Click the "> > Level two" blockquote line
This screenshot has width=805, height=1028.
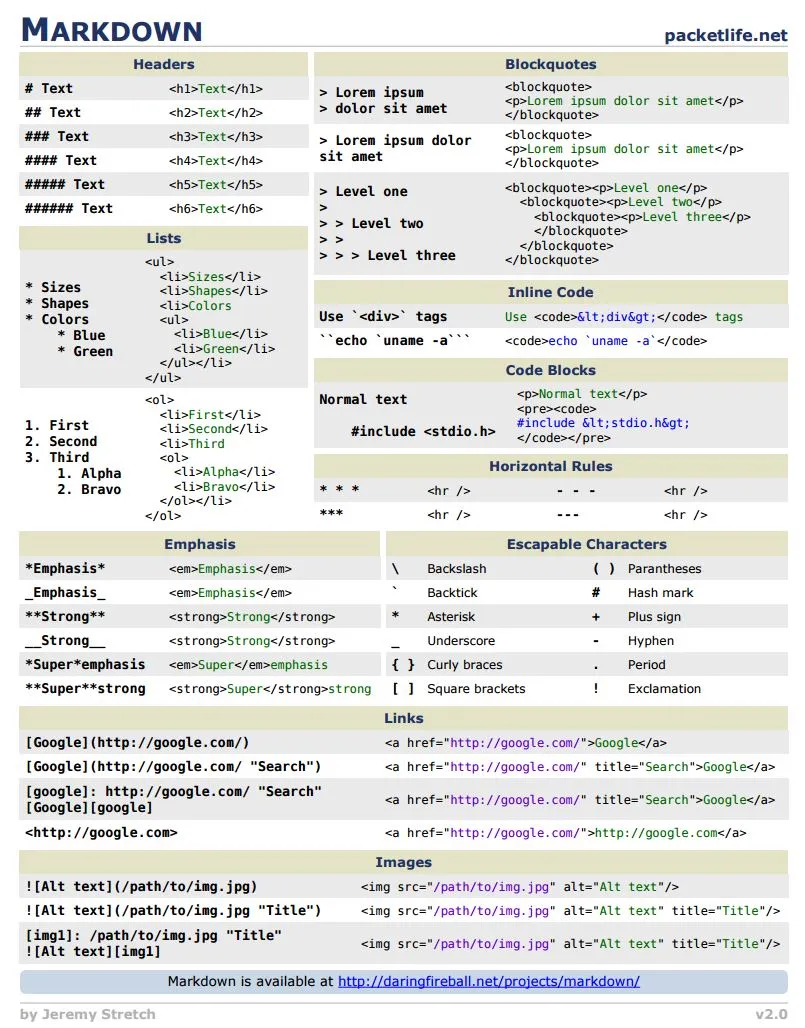[x=372, y=224]
